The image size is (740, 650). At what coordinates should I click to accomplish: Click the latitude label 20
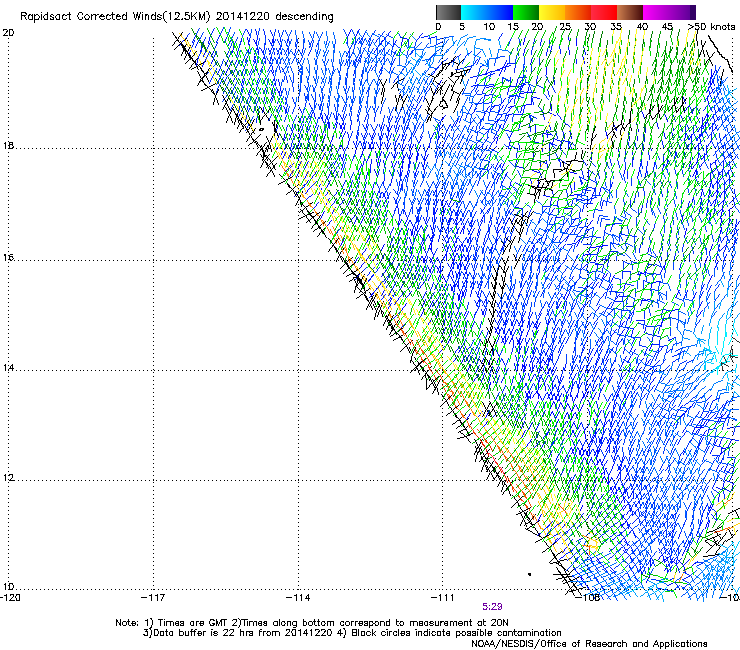pos(8,33)
